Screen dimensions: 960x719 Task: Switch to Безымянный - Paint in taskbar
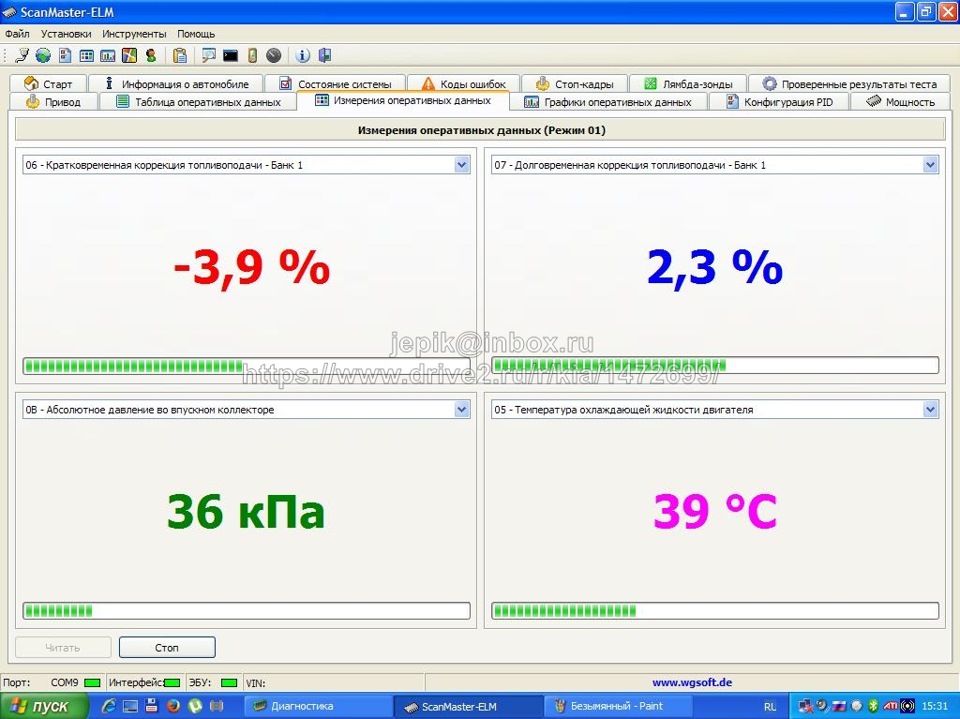click(616, 706)
